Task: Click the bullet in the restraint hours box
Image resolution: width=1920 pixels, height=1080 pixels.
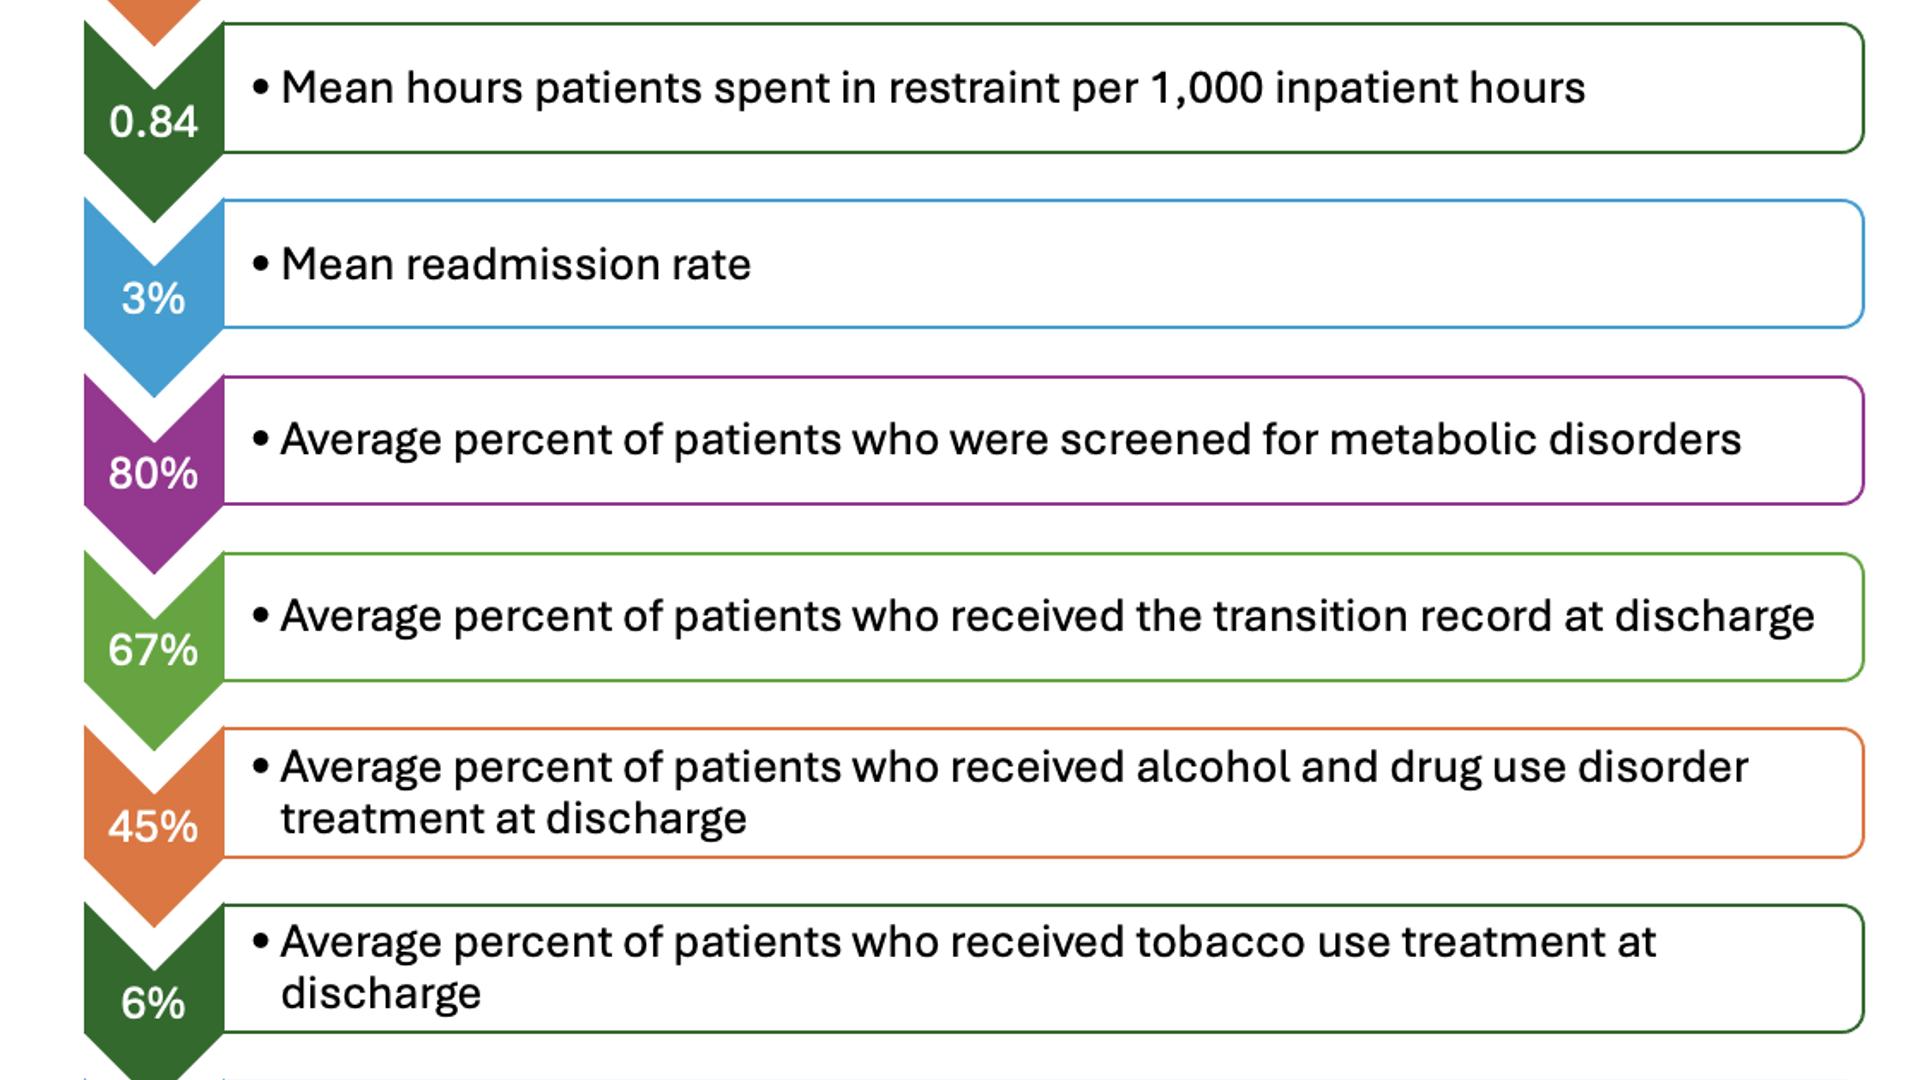Action: 261,88
